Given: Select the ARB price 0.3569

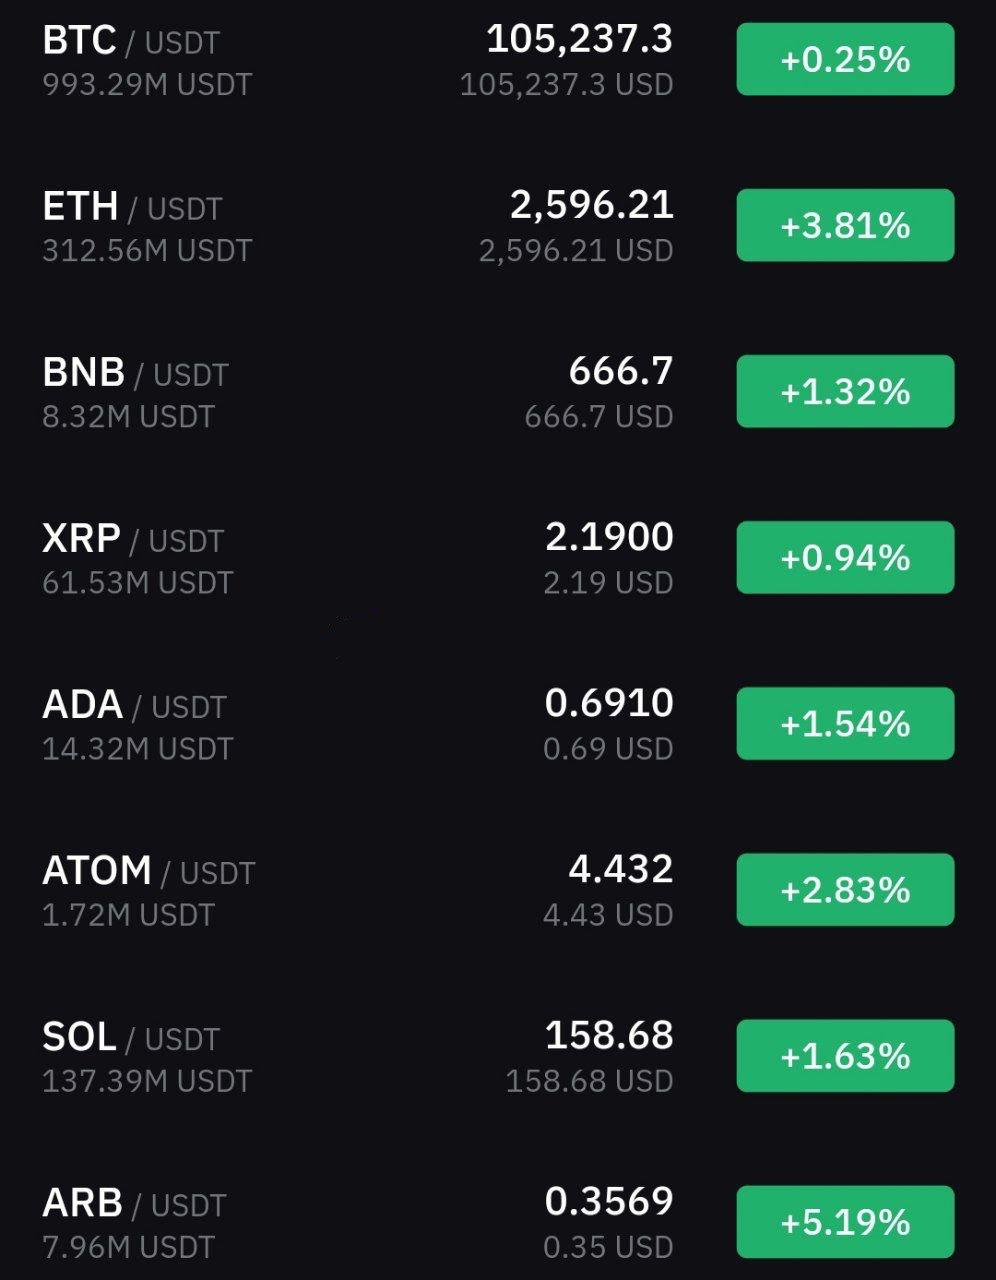Looking at the screenshot, I should tap(609, 1201).
